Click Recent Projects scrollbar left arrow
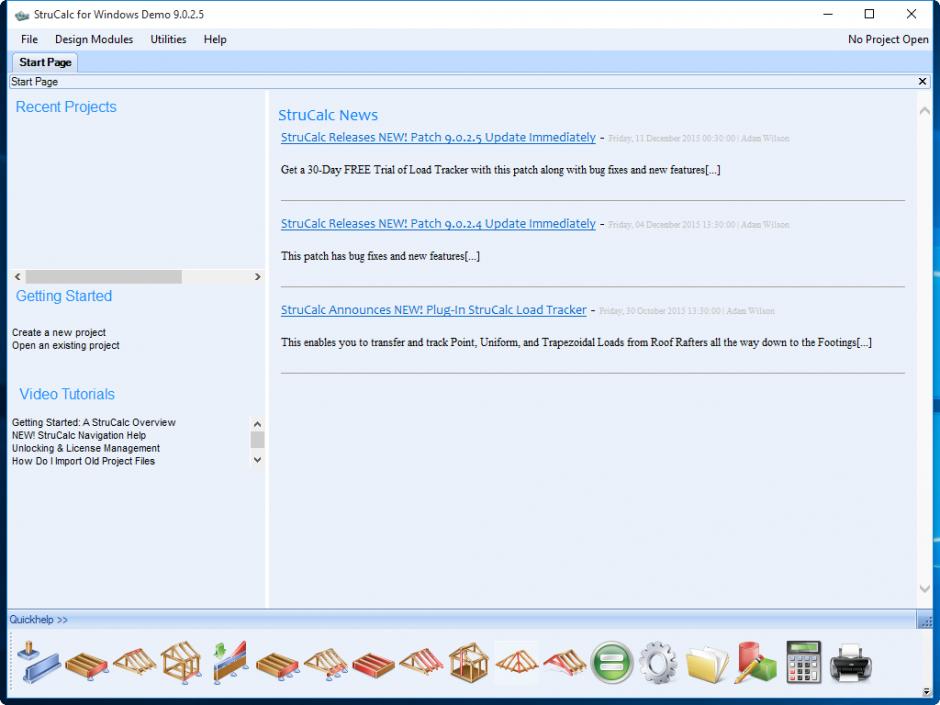The width and height of the screenshot is (940, 705). [18, 277]
